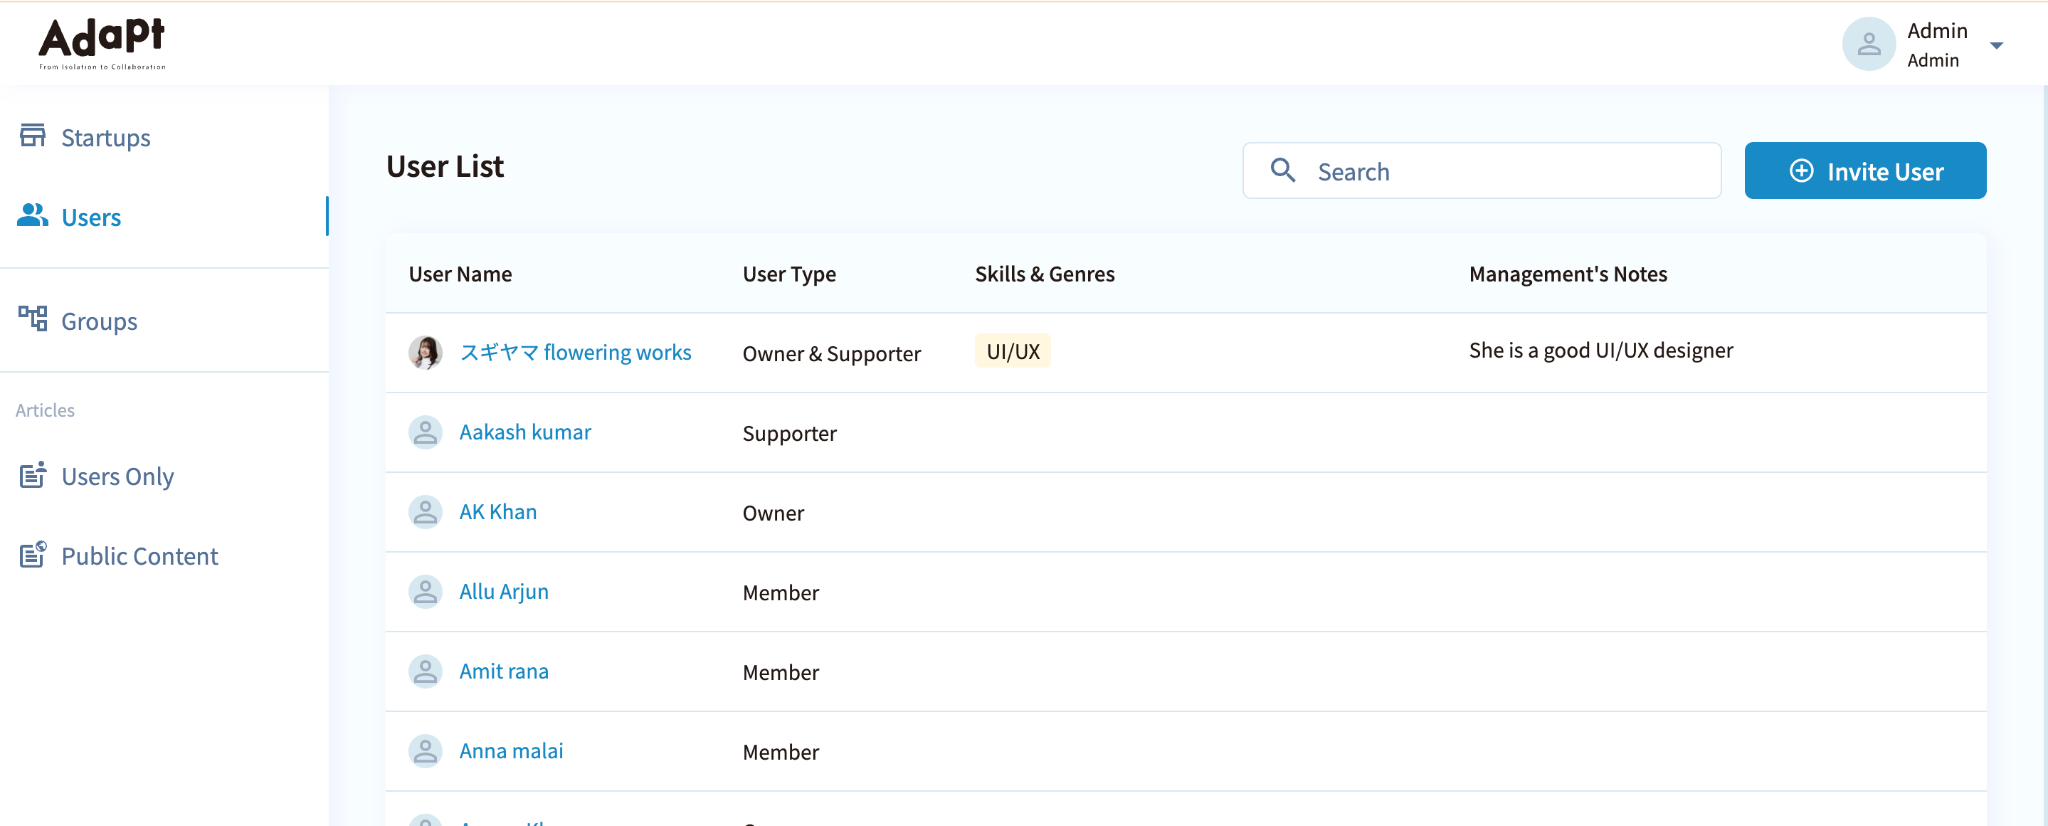
Task: Click the UI/UX skill tag
Action: point(1013,351)
